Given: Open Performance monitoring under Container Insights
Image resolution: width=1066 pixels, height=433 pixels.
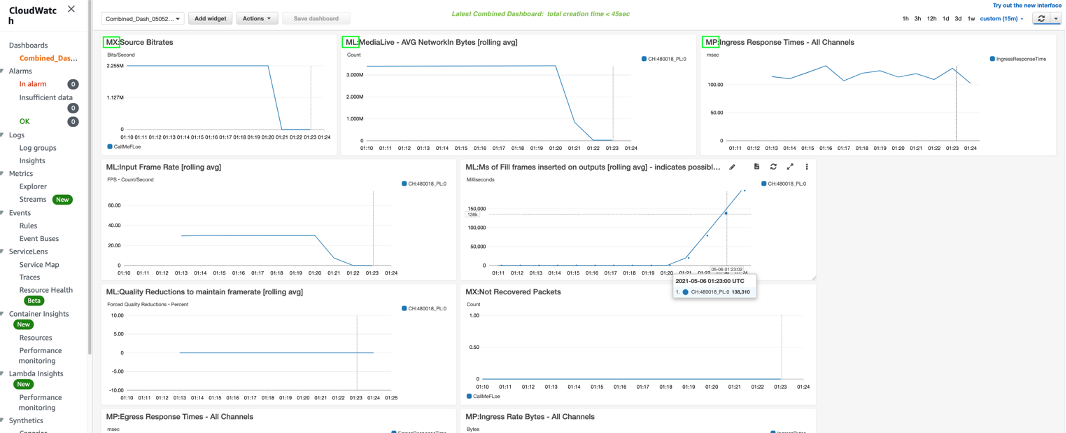Looking at the screenshot, I should click(x=41, y=356).
